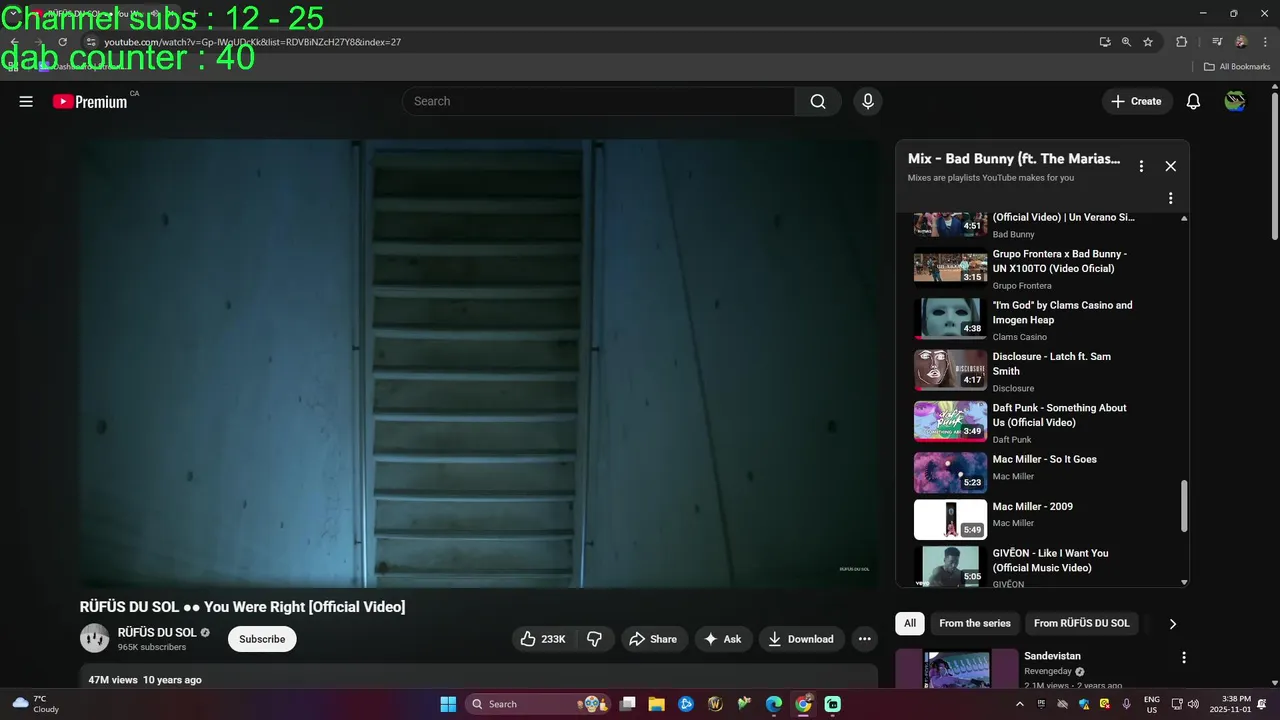Open Bad Bunny playlist entry 4:51

(x=1040, y=224)
